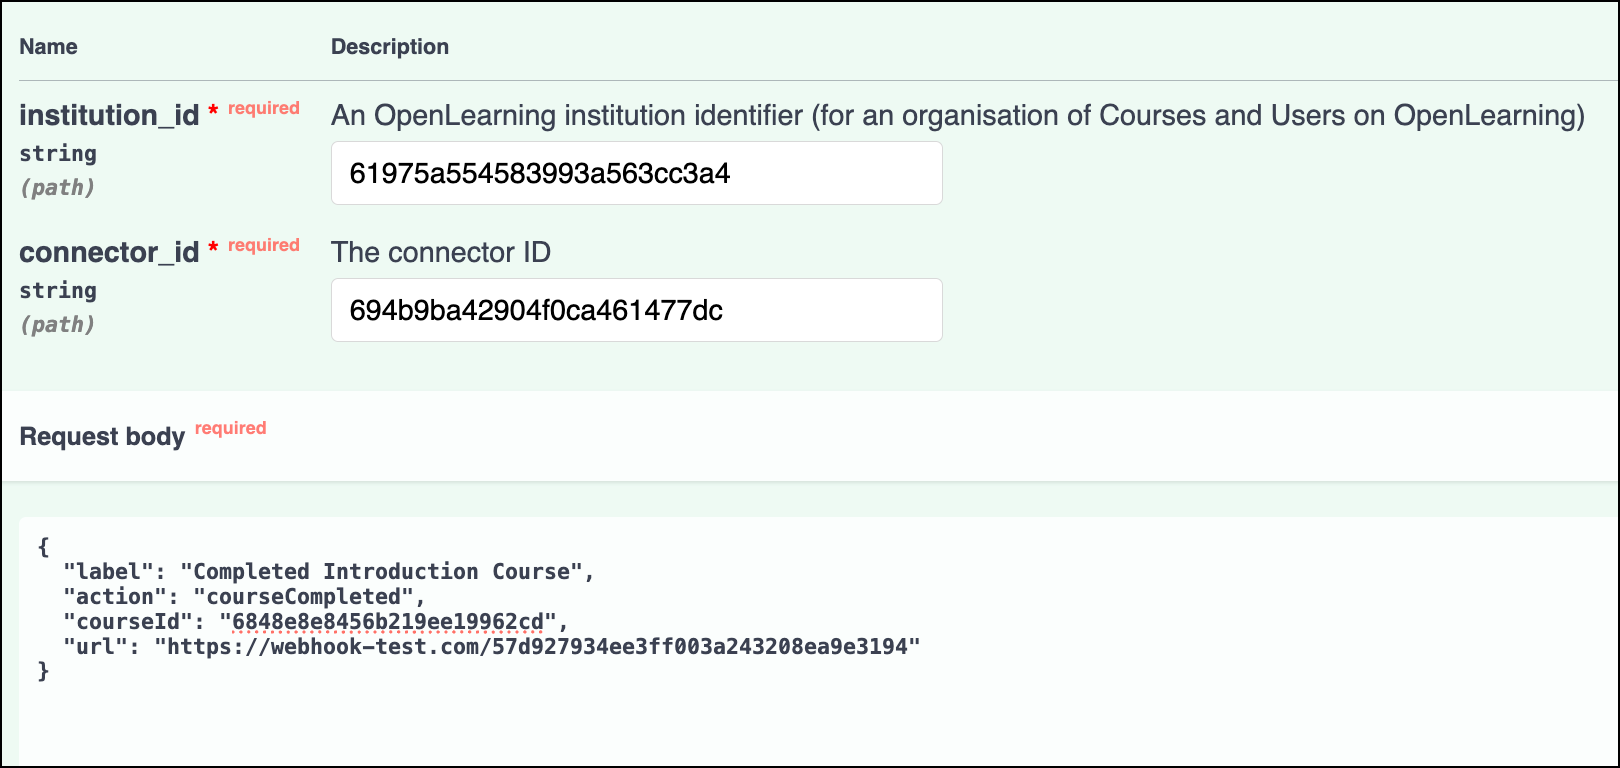
Task: Click the closing brace of the JSON
Action: 43,672
